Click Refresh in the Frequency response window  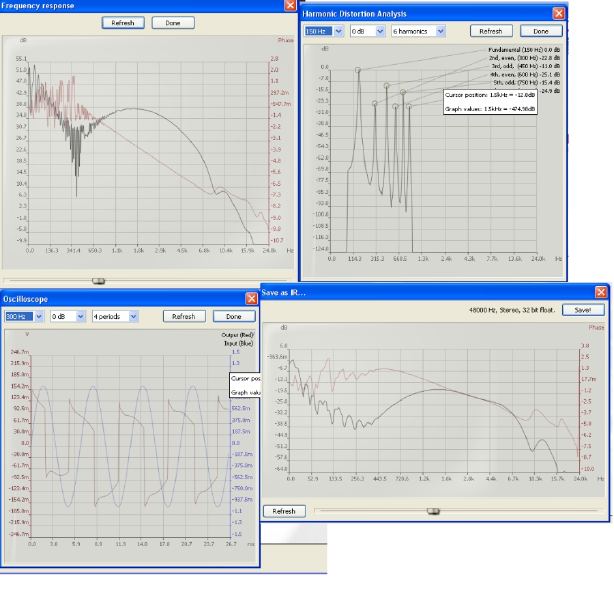coord(124,22)
